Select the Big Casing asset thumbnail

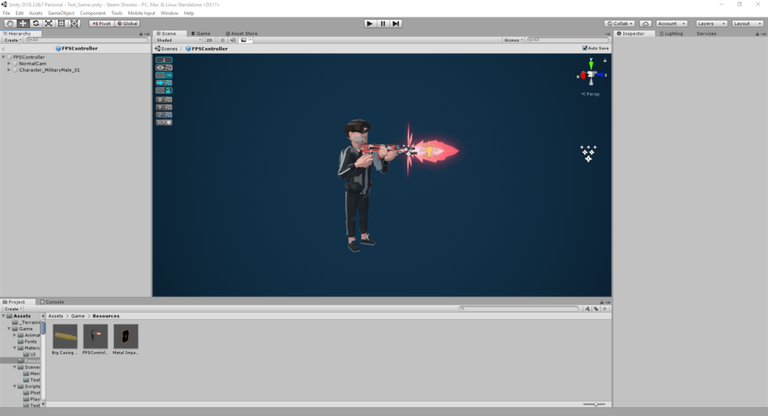(x=65, y=339)
